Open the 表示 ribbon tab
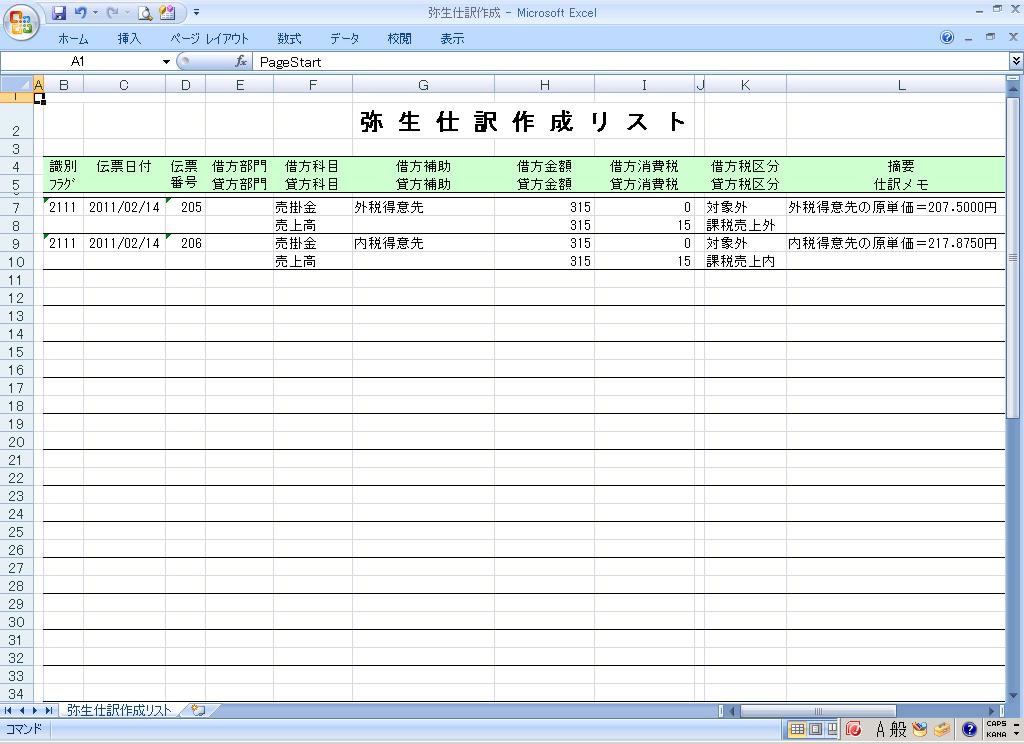This screenshot has width=1024, height=744. 452,39
